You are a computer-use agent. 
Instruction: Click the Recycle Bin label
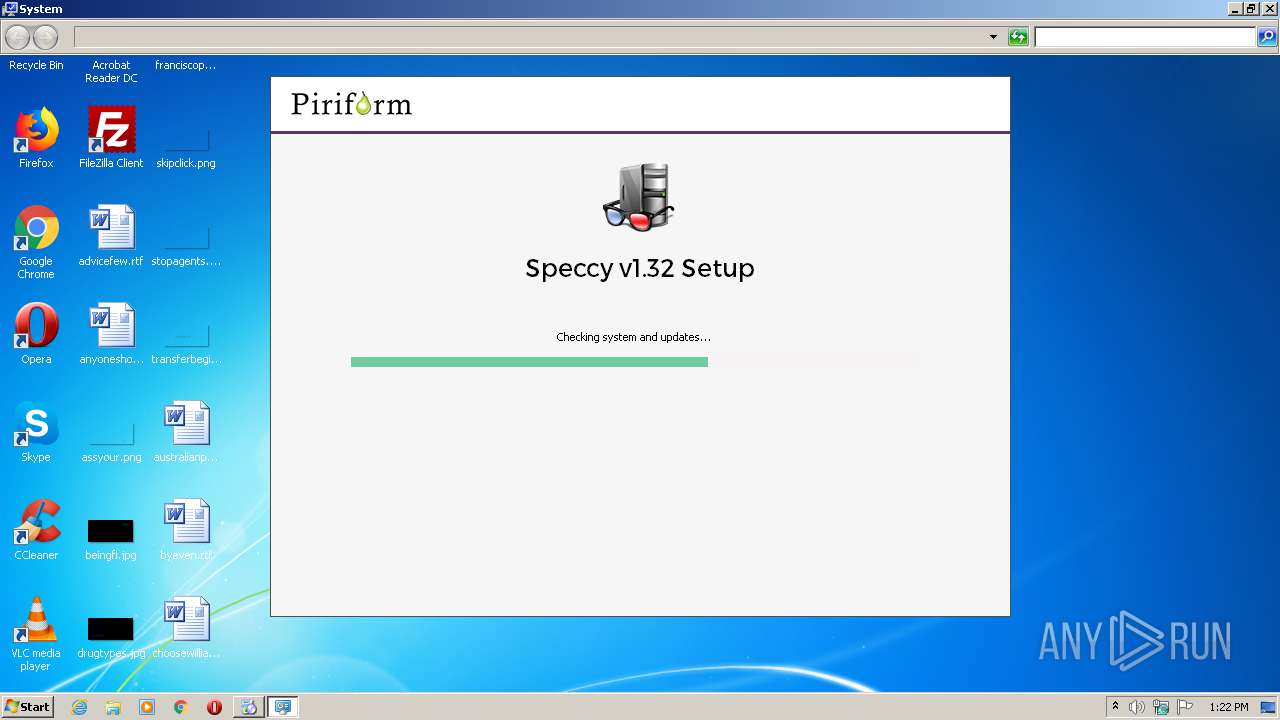click(x=36, y=65)
